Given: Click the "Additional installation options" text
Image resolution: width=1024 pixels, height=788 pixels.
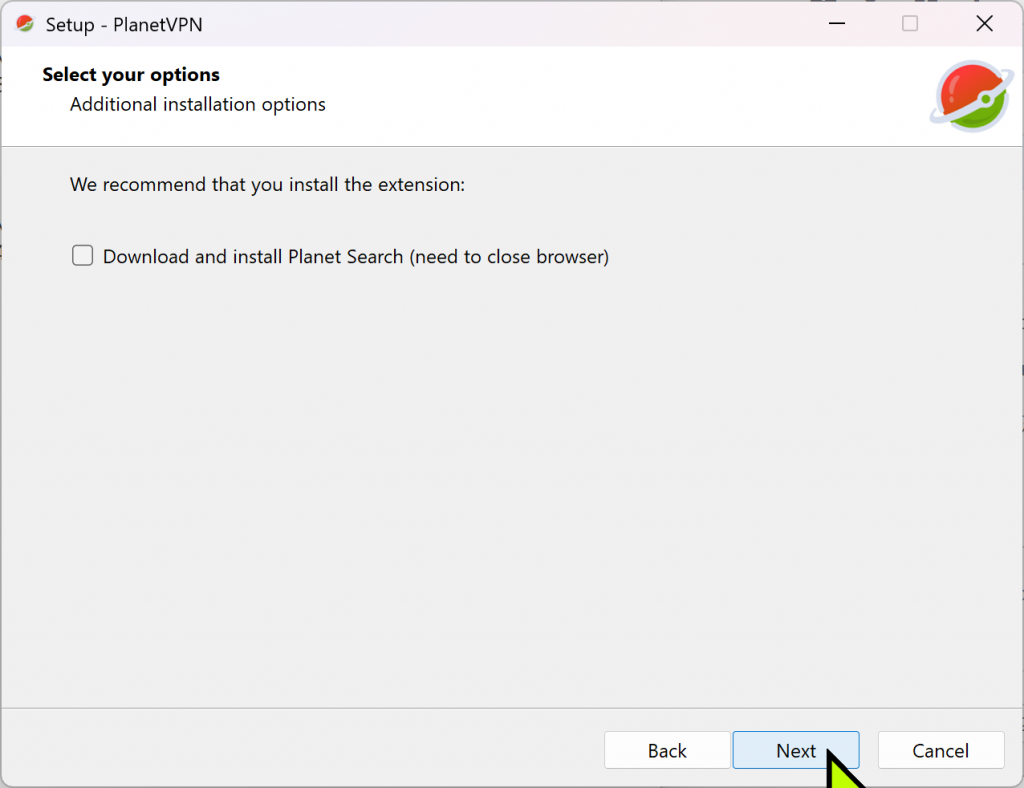Looking at the screenshot, I should pos(197,104).
